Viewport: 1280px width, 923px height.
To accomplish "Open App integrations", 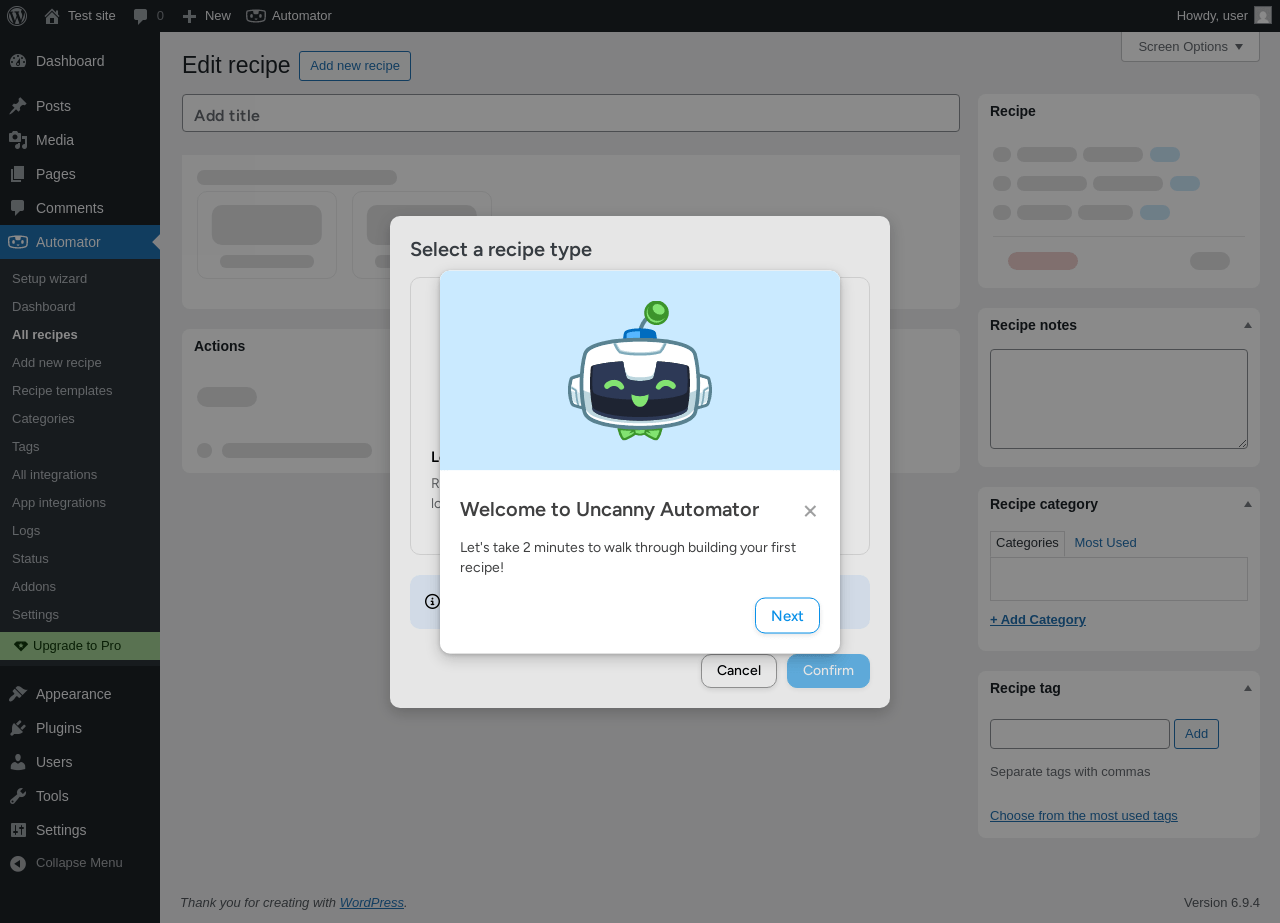I will pos(80,503).
